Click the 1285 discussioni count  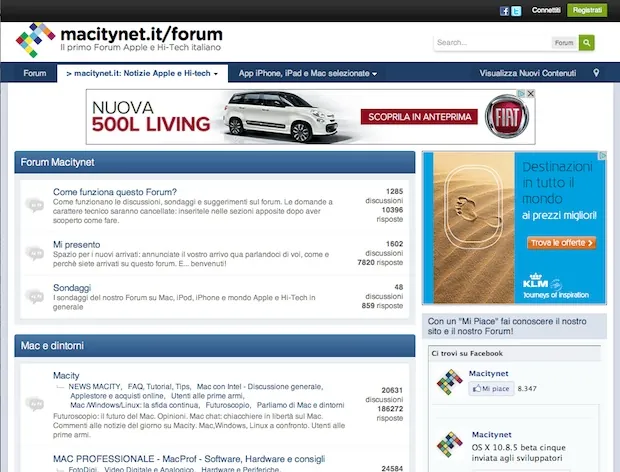point(384,196)
